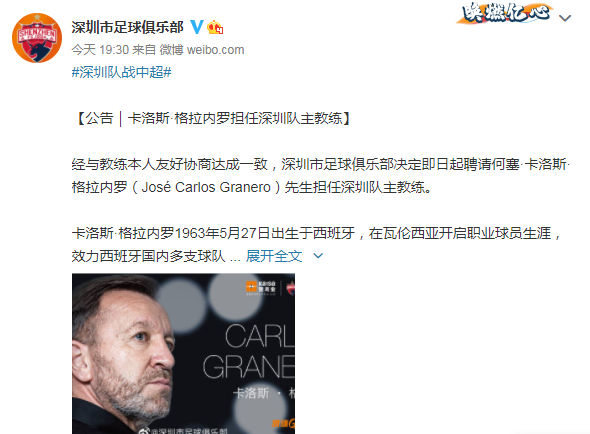
Task: Open the post options chevron menu
Action: click(565, 18)
